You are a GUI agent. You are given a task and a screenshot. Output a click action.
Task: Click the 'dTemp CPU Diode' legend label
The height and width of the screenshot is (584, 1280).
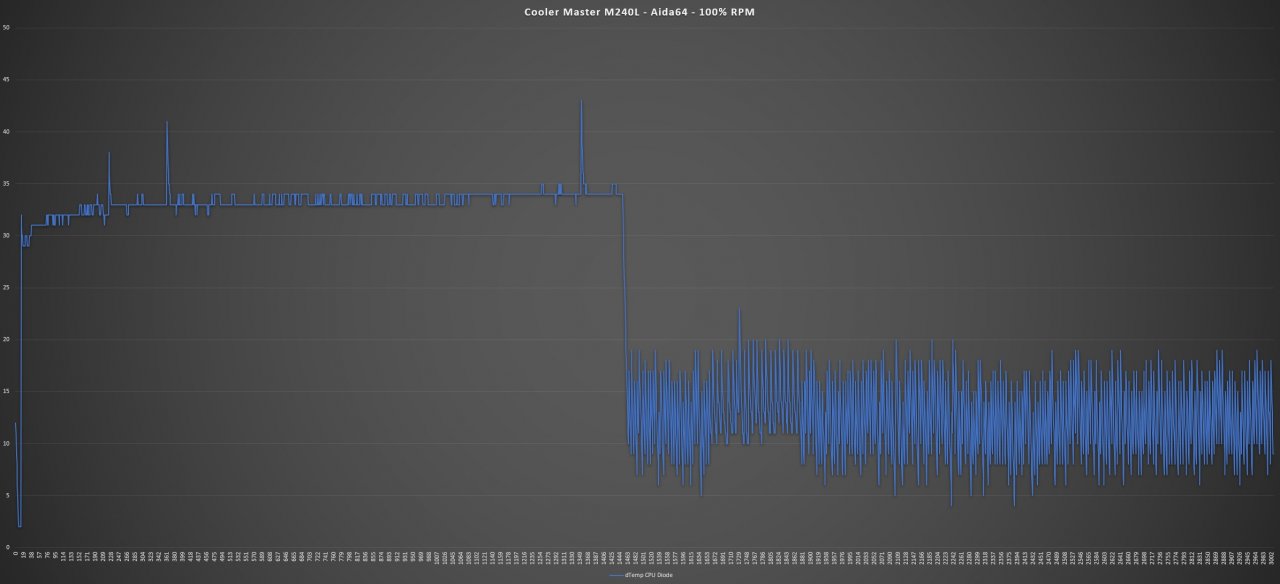(648, 577)
